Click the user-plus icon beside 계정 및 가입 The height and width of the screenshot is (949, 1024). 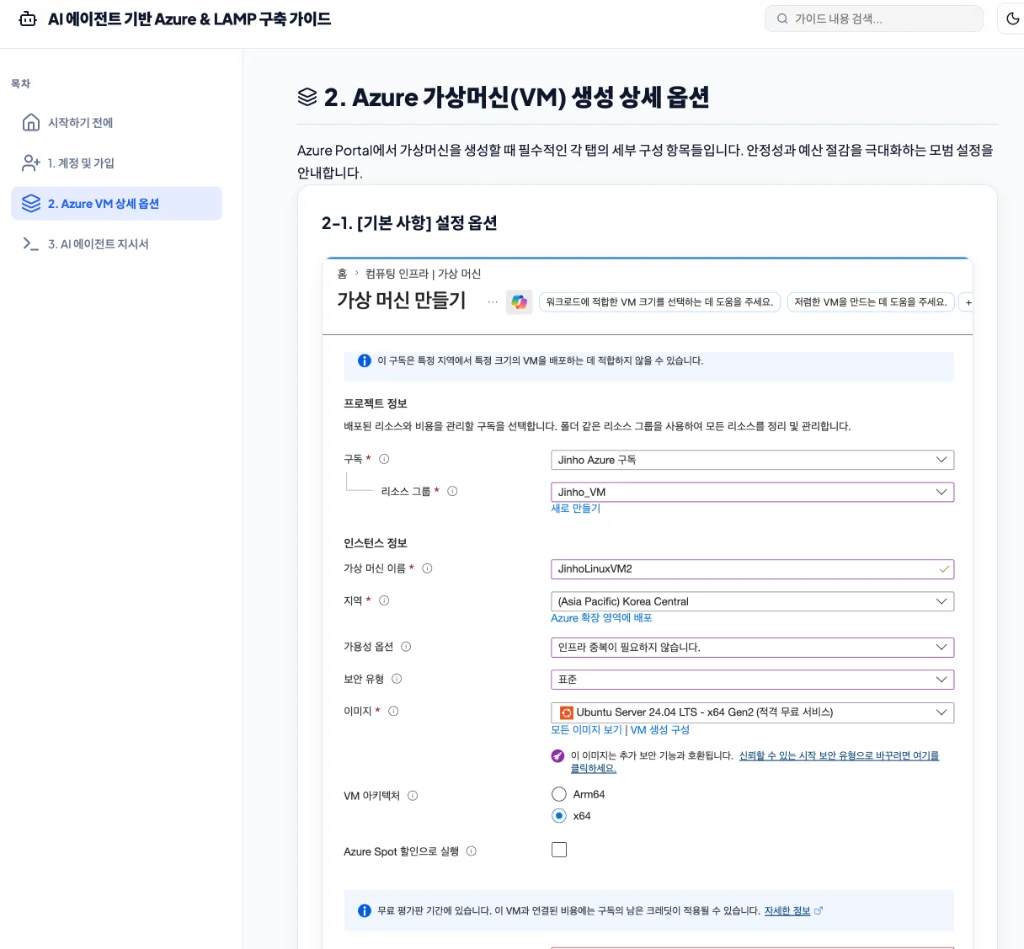point(31,163)
